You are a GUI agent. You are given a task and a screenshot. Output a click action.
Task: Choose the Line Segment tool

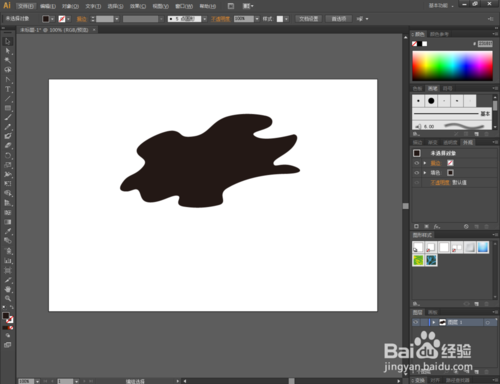tap(8, 99)
